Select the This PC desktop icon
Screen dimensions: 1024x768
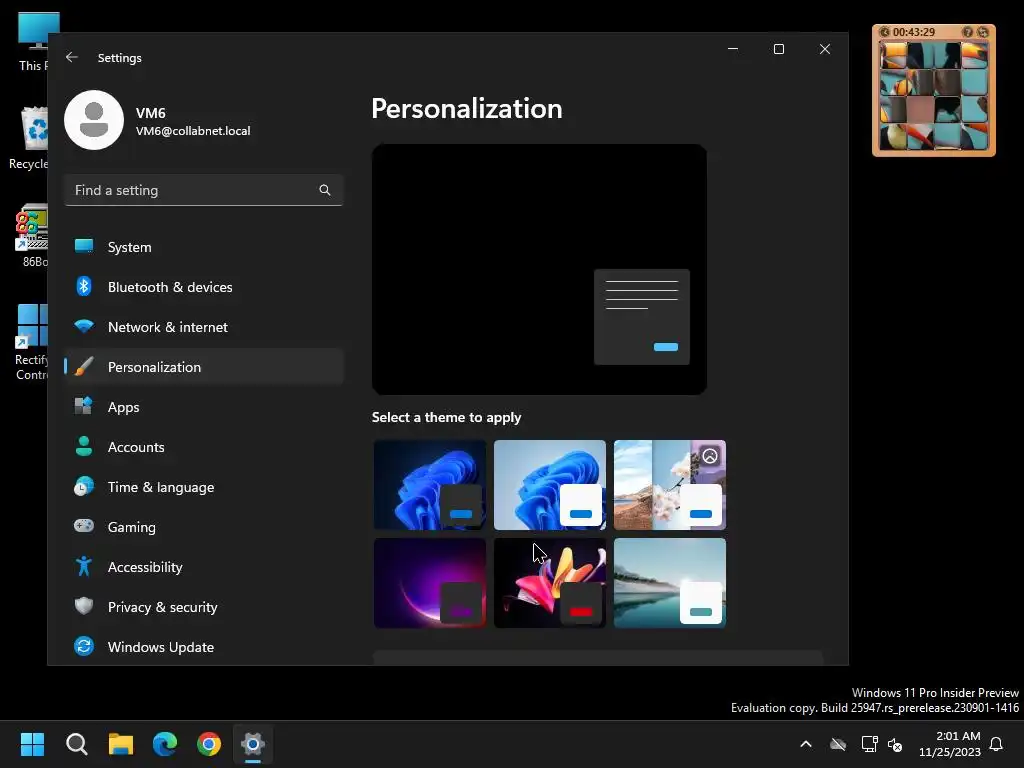point(31,42)
